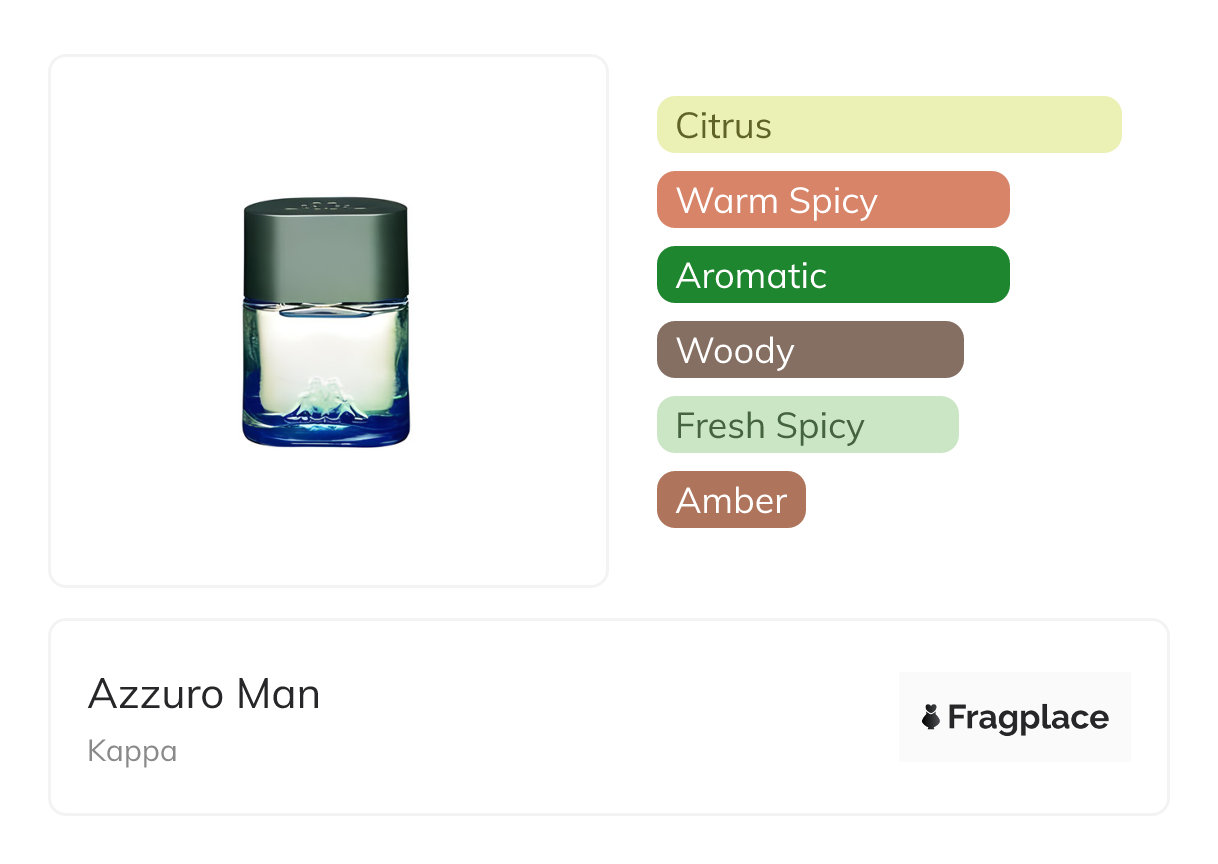The height and width of the screenshot is (864, 1218).
Task: Click the embossed logo atop the cap
Action: [326, 205]
